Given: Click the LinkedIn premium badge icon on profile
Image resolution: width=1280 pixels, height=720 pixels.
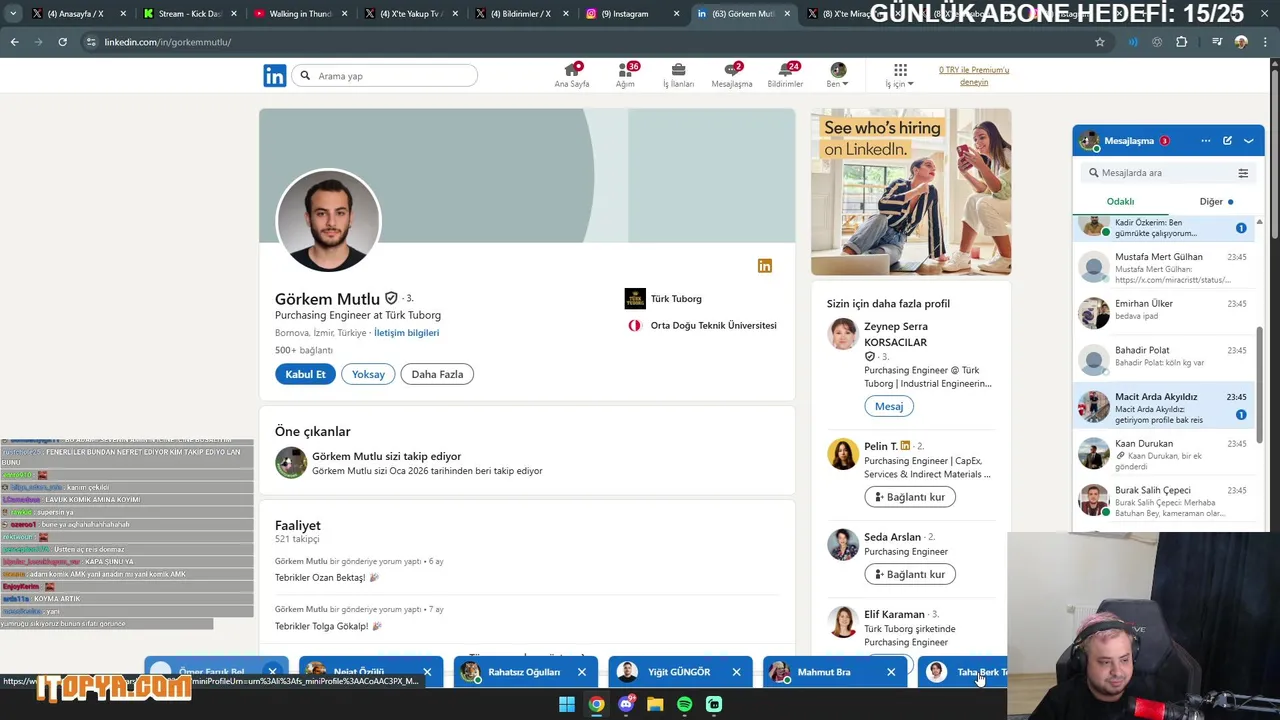Looking at the screenshot, I should click(x=765, y=266).
